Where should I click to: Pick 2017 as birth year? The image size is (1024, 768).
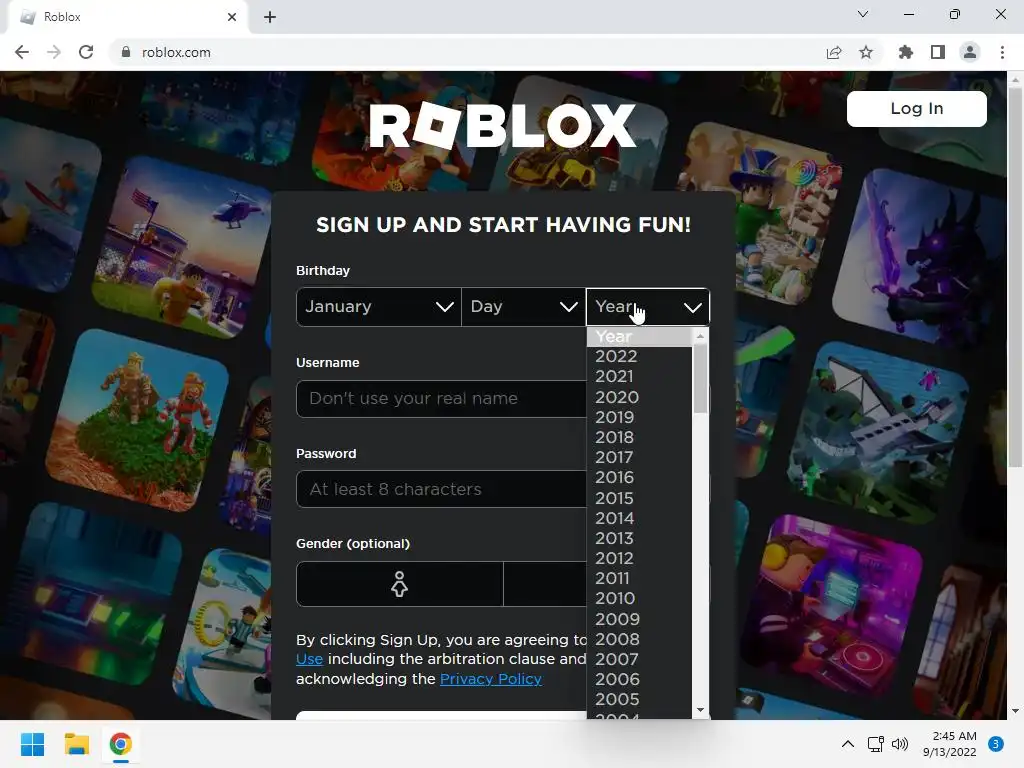639,458
